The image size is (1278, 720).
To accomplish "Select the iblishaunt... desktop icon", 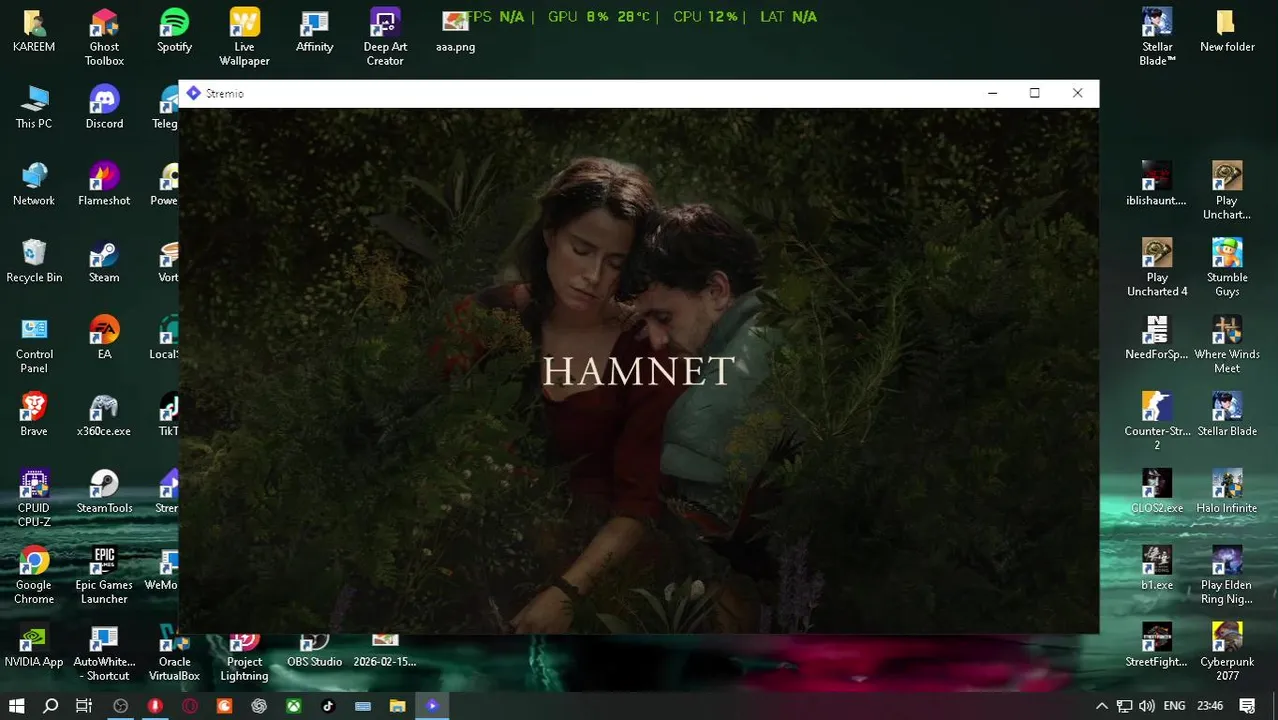I will tap(1157, 185).
